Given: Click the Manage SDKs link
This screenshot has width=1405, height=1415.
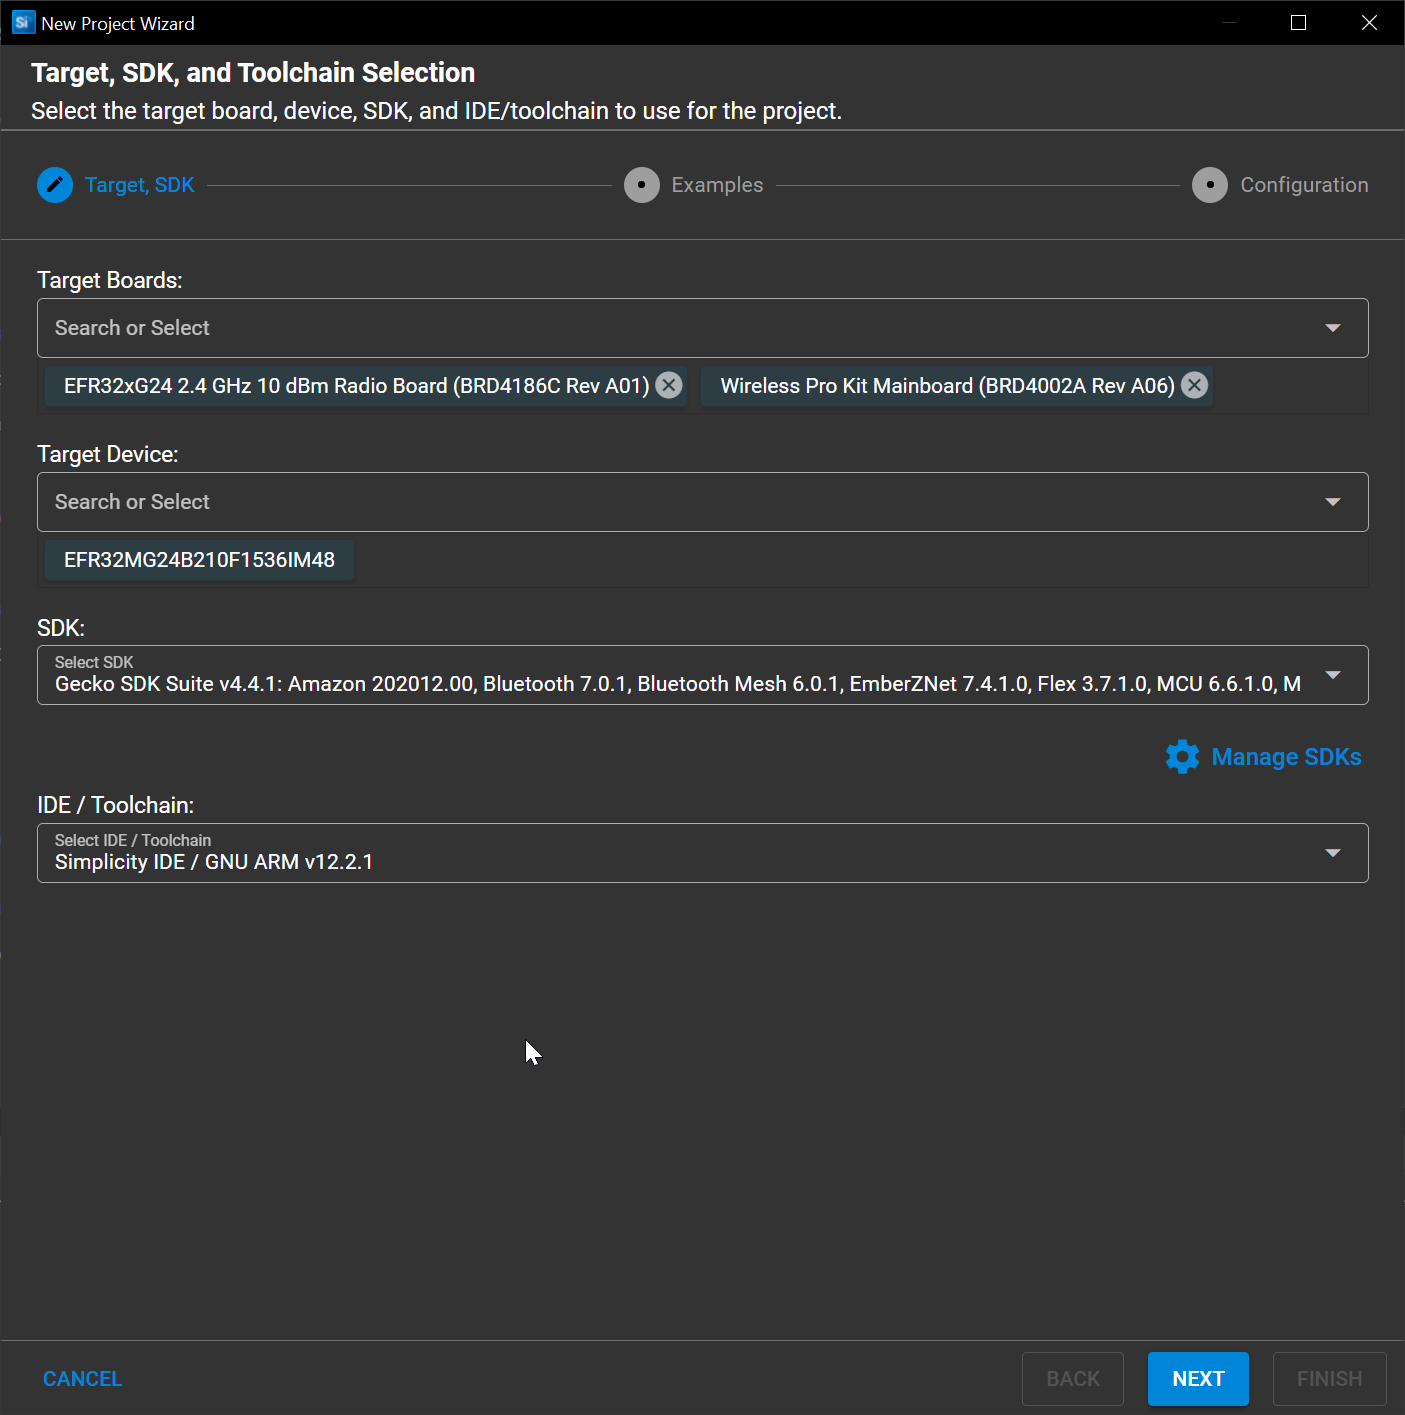Looking at the screenshot, I should pyautogui.click(x=1286, y=757).
